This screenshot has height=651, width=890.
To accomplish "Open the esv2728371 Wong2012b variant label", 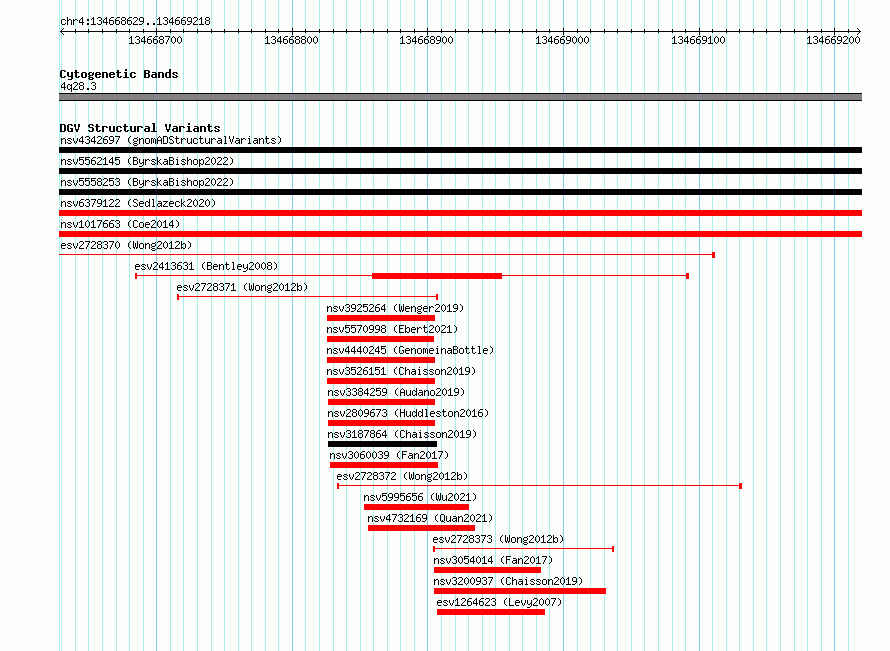I will point(242,287).
